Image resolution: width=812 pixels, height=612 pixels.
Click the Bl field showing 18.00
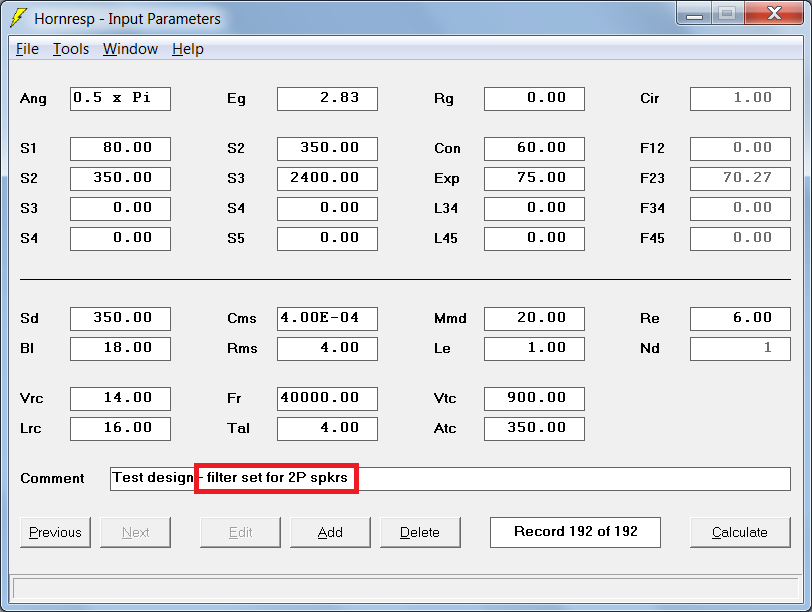(x=121, y=349)
